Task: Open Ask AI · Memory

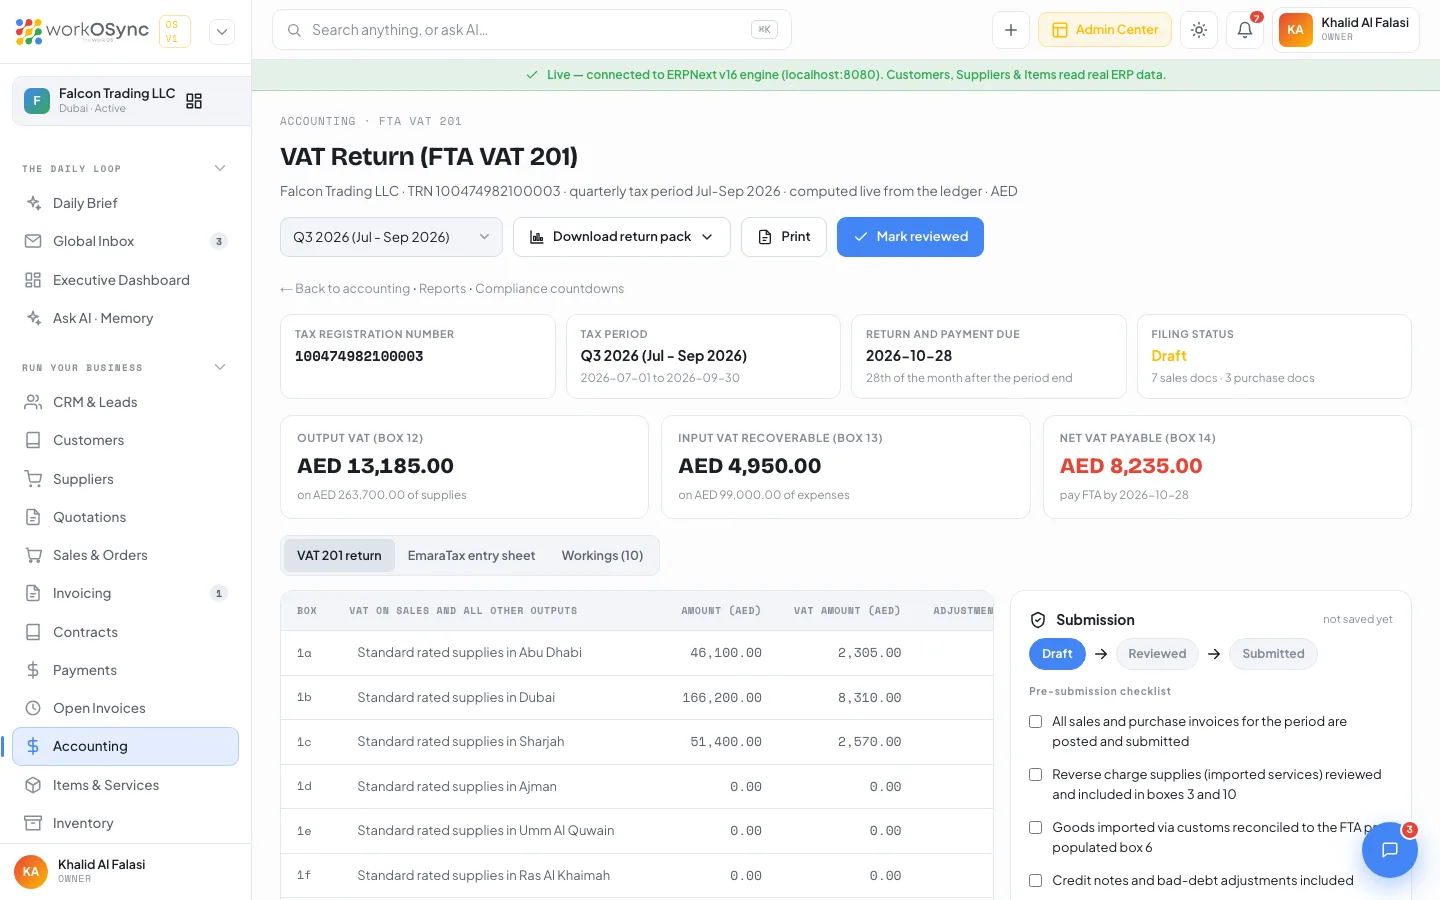Action: coord(125,318)
